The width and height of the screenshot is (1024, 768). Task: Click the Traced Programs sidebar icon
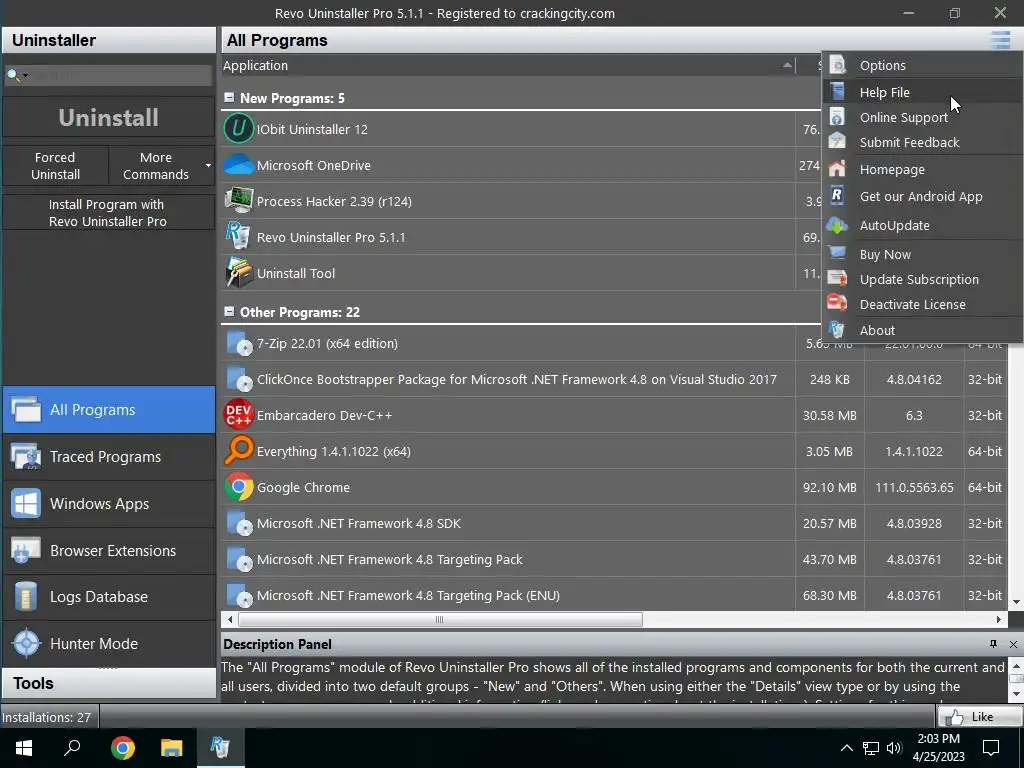click(x=25, y=456)
